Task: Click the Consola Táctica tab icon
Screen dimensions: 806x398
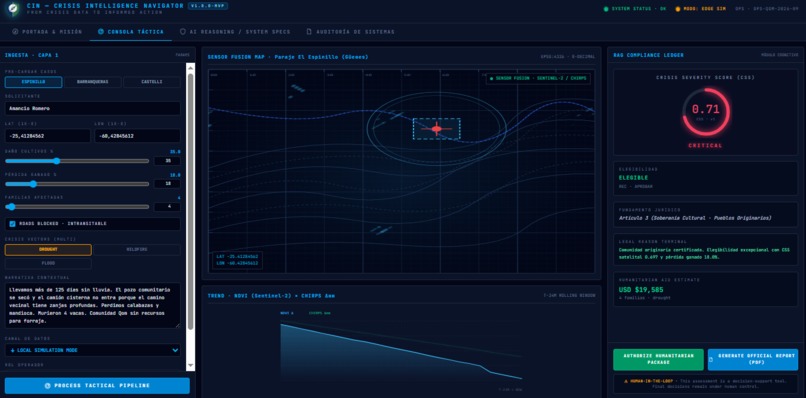Action: pyautogui.click(x=101, y=32)
